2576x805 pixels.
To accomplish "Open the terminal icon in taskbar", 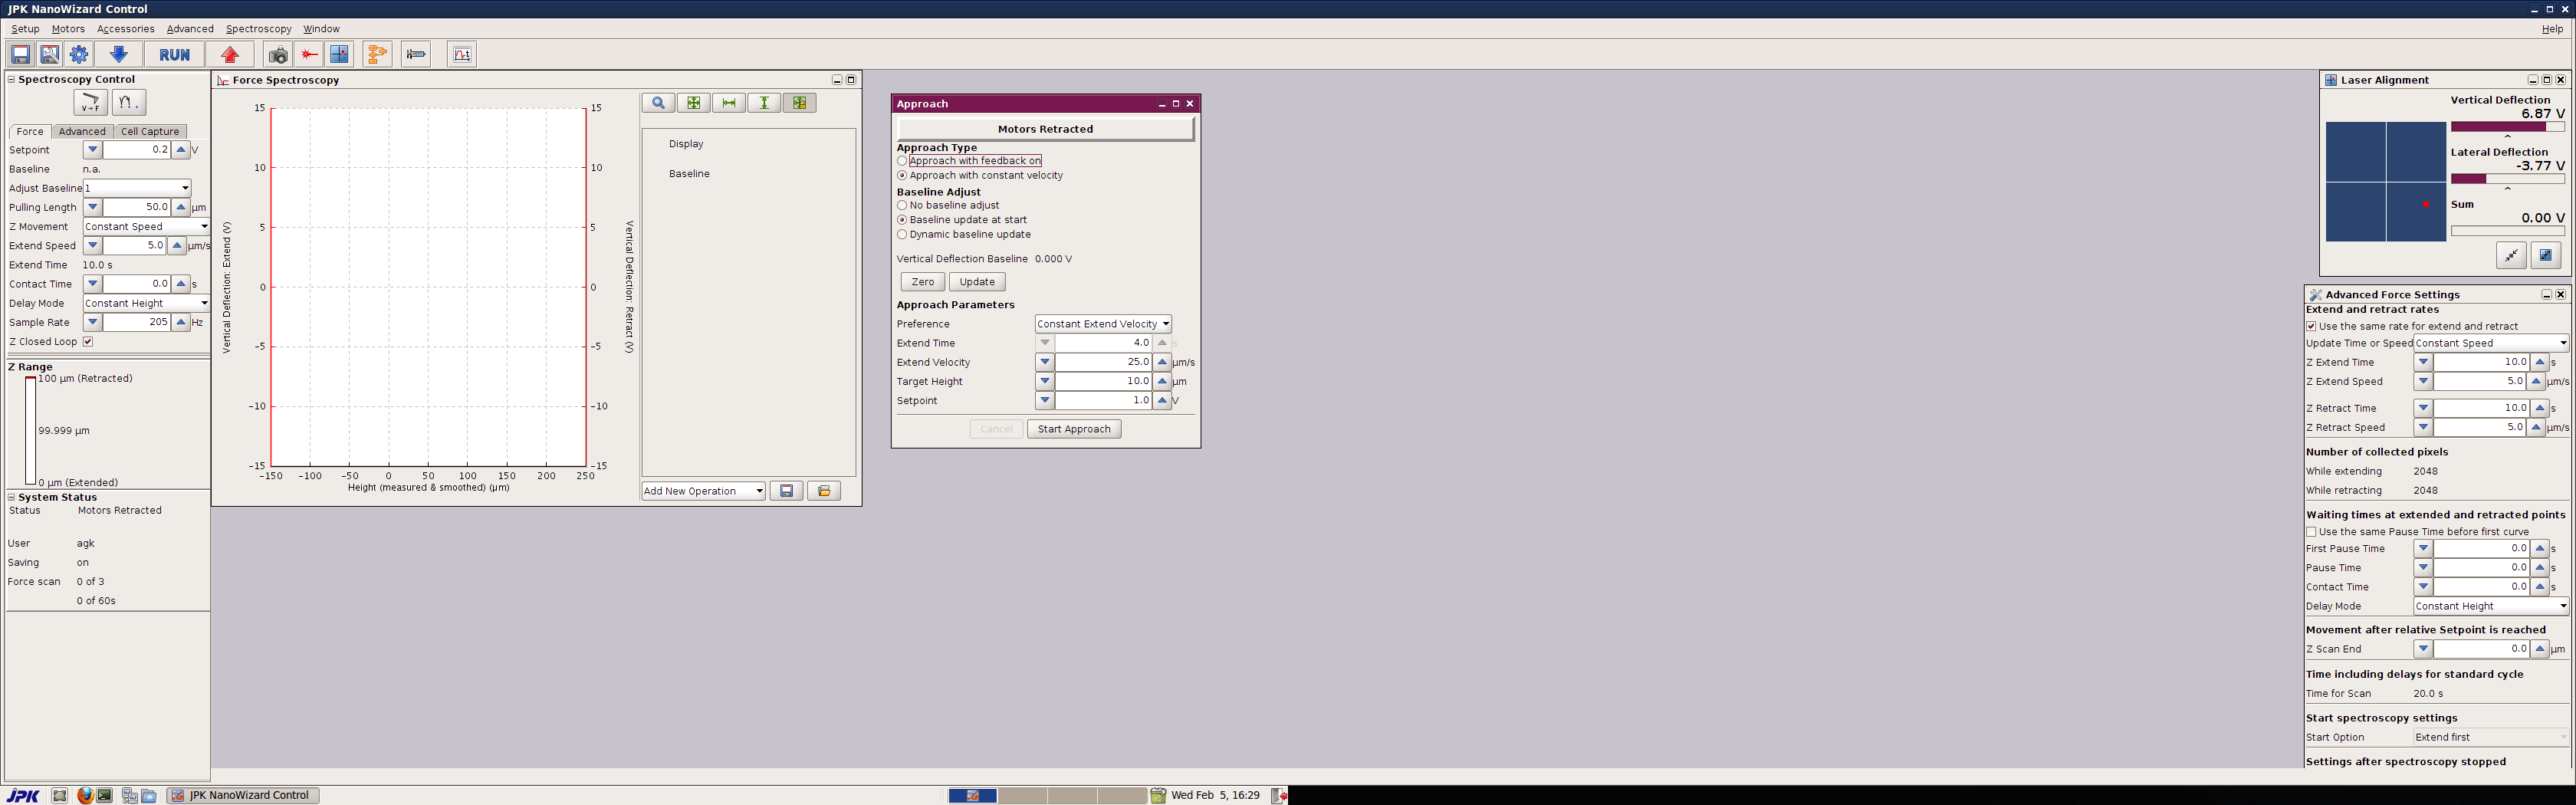I will pos(104,795).
